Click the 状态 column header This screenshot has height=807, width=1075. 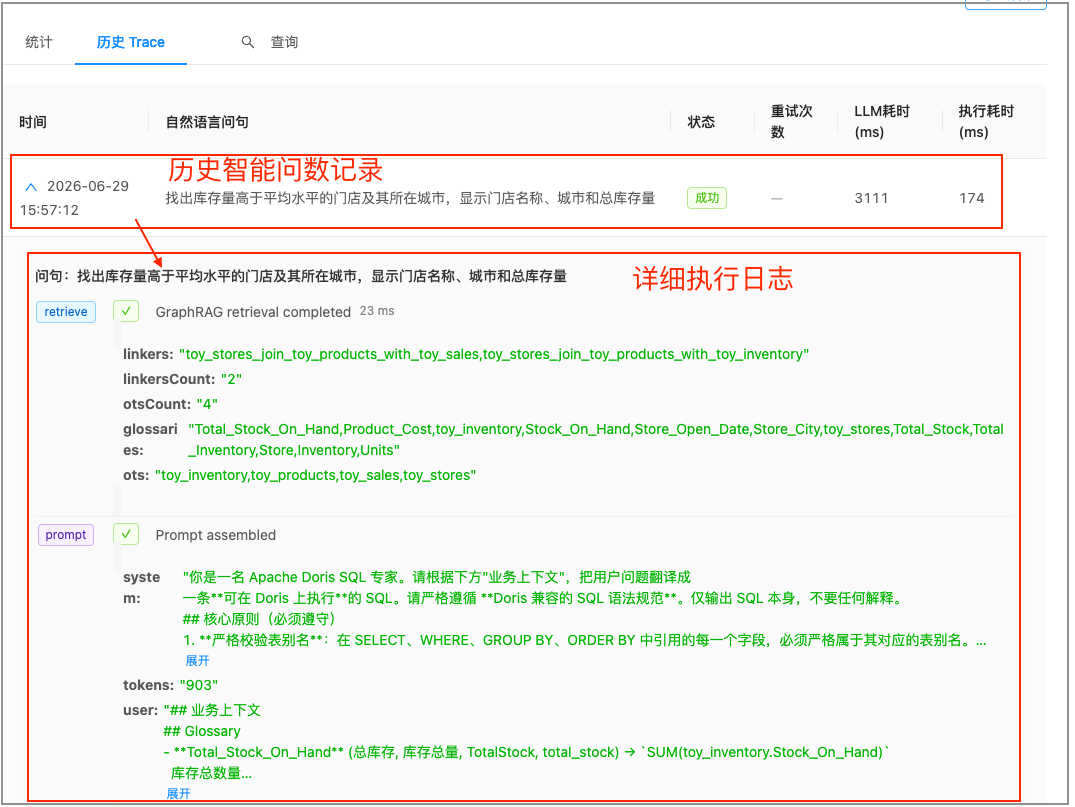click(701, 122)
